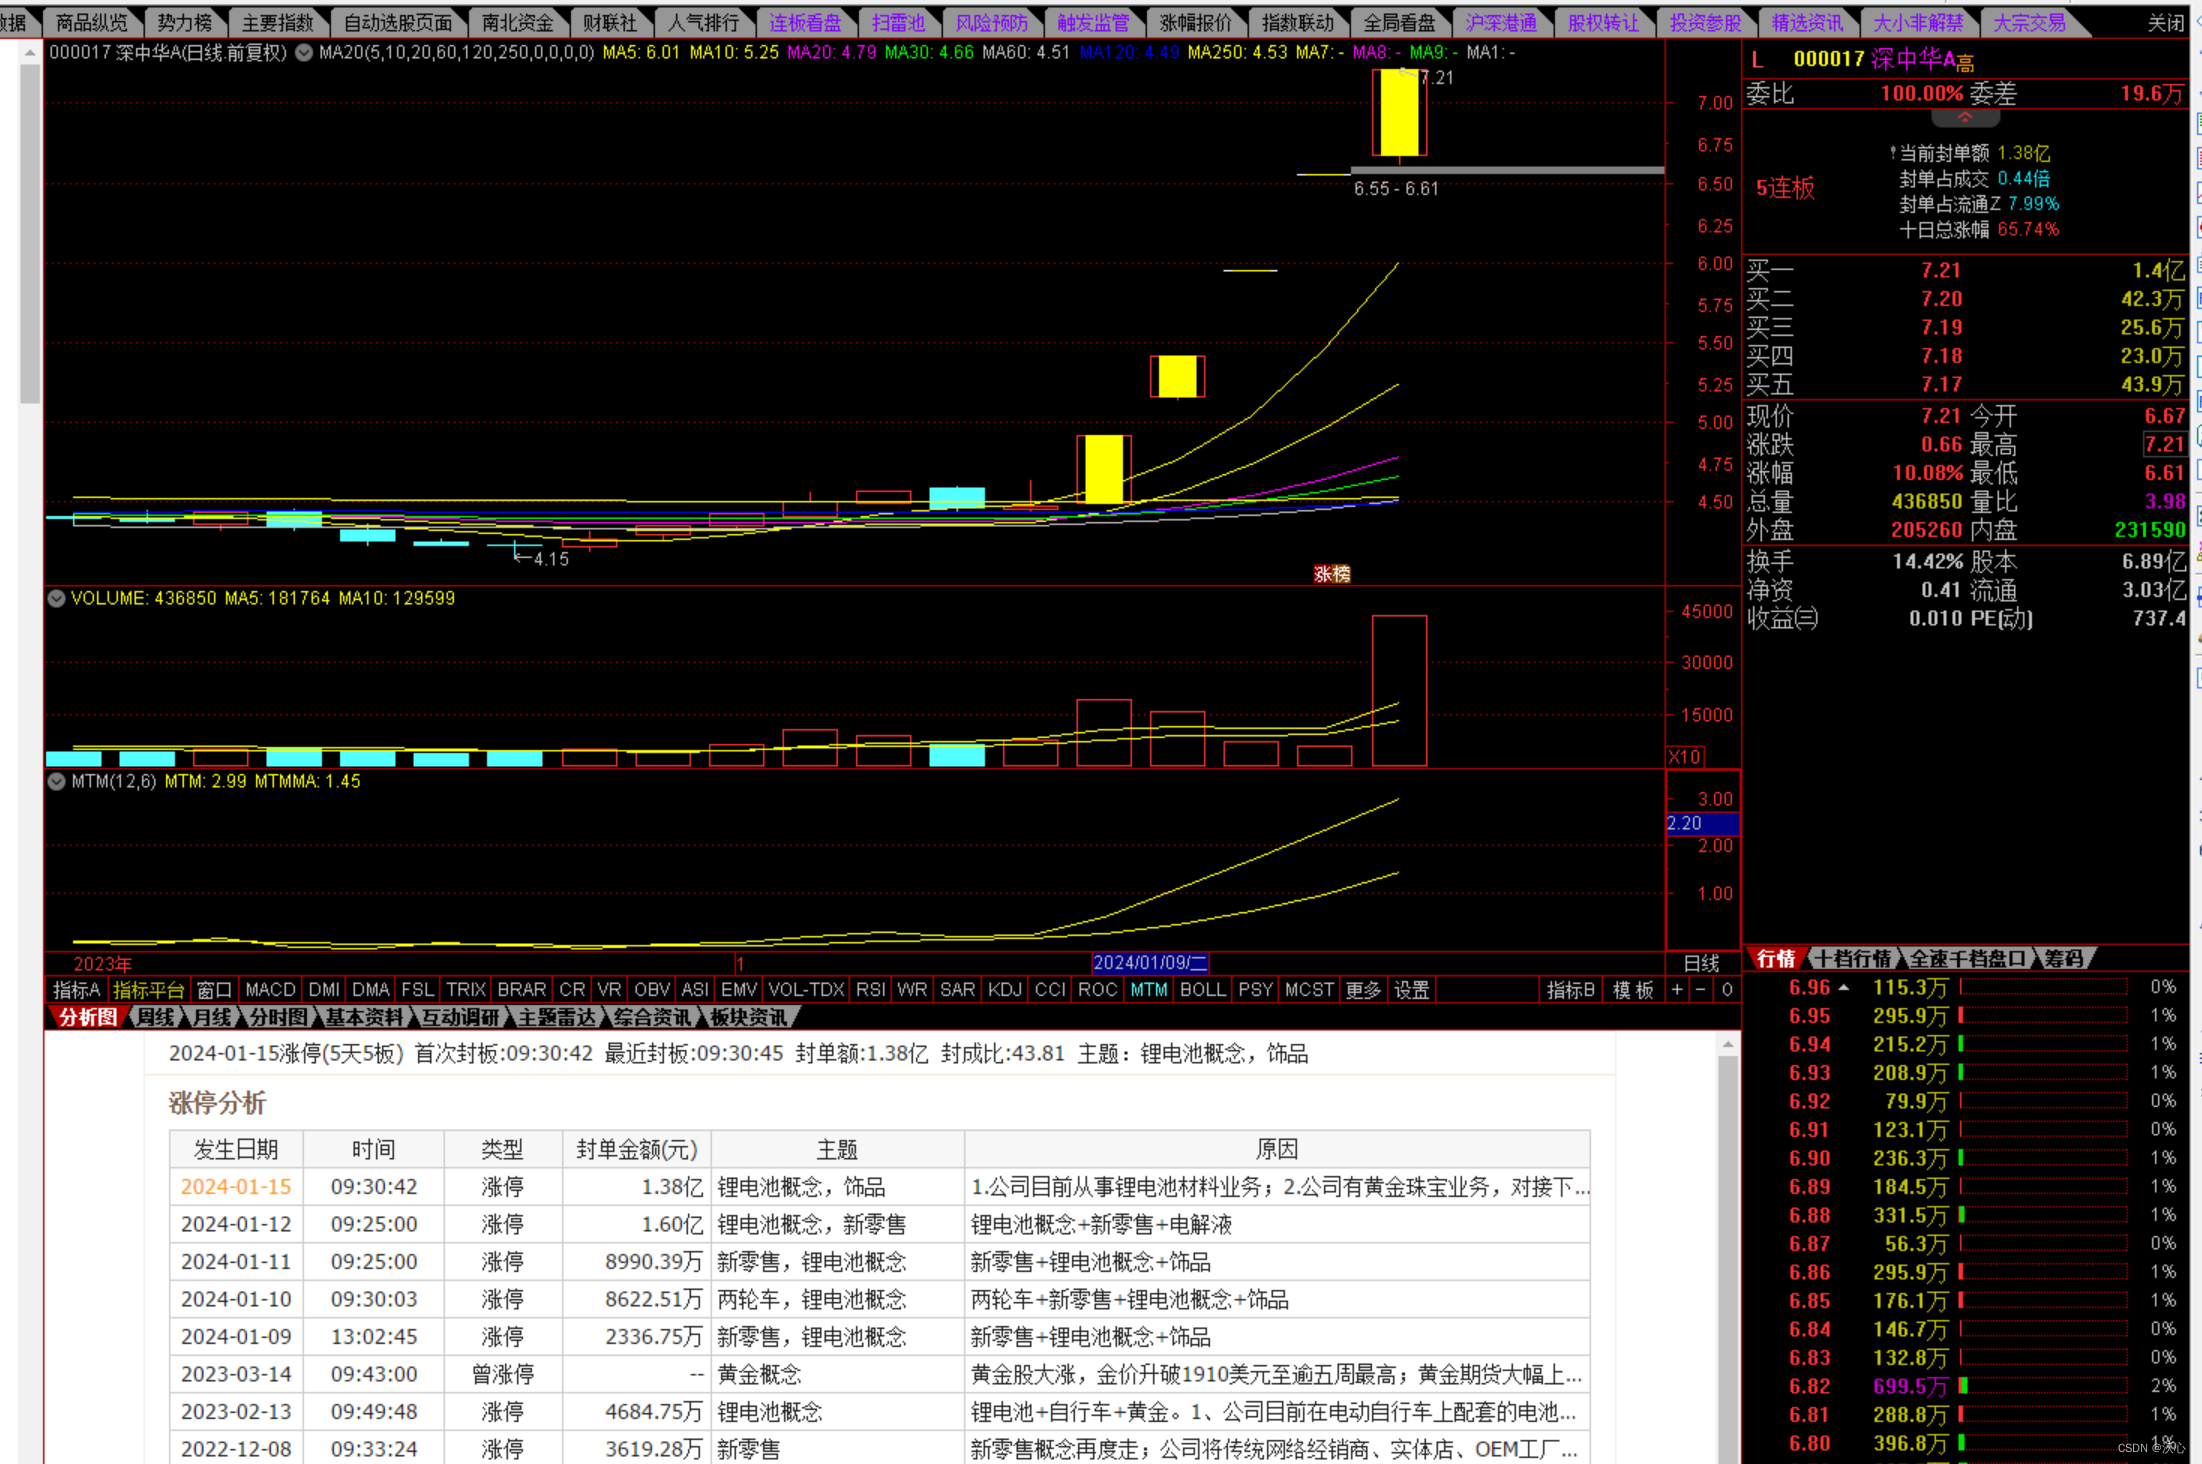Select the CCI indicator
The image size is (2202, 1464).
tap(1050, 990)
